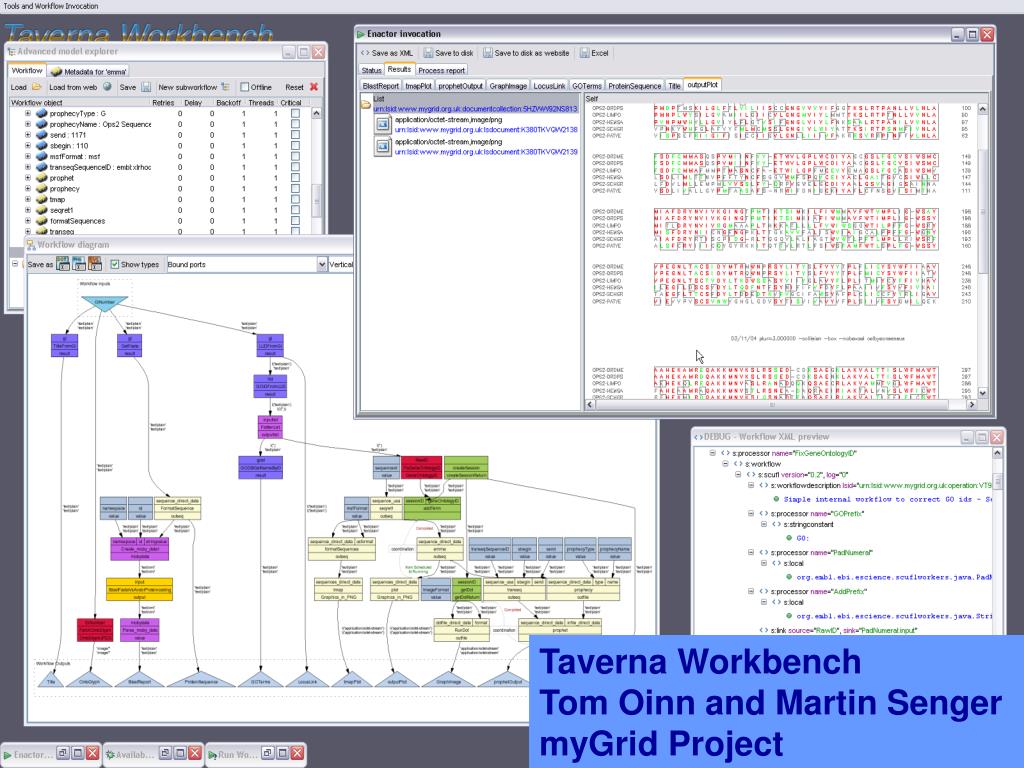Expand the transeqSequenceID tree node
Viewport: 1024px width, 768px height.
point(27,167)
